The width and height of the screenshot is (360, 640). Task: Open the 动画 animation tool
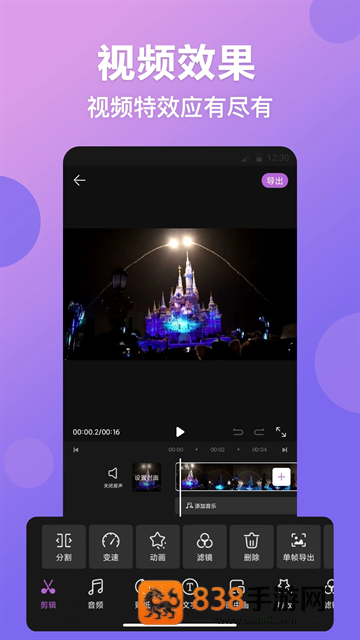point(158,547)
